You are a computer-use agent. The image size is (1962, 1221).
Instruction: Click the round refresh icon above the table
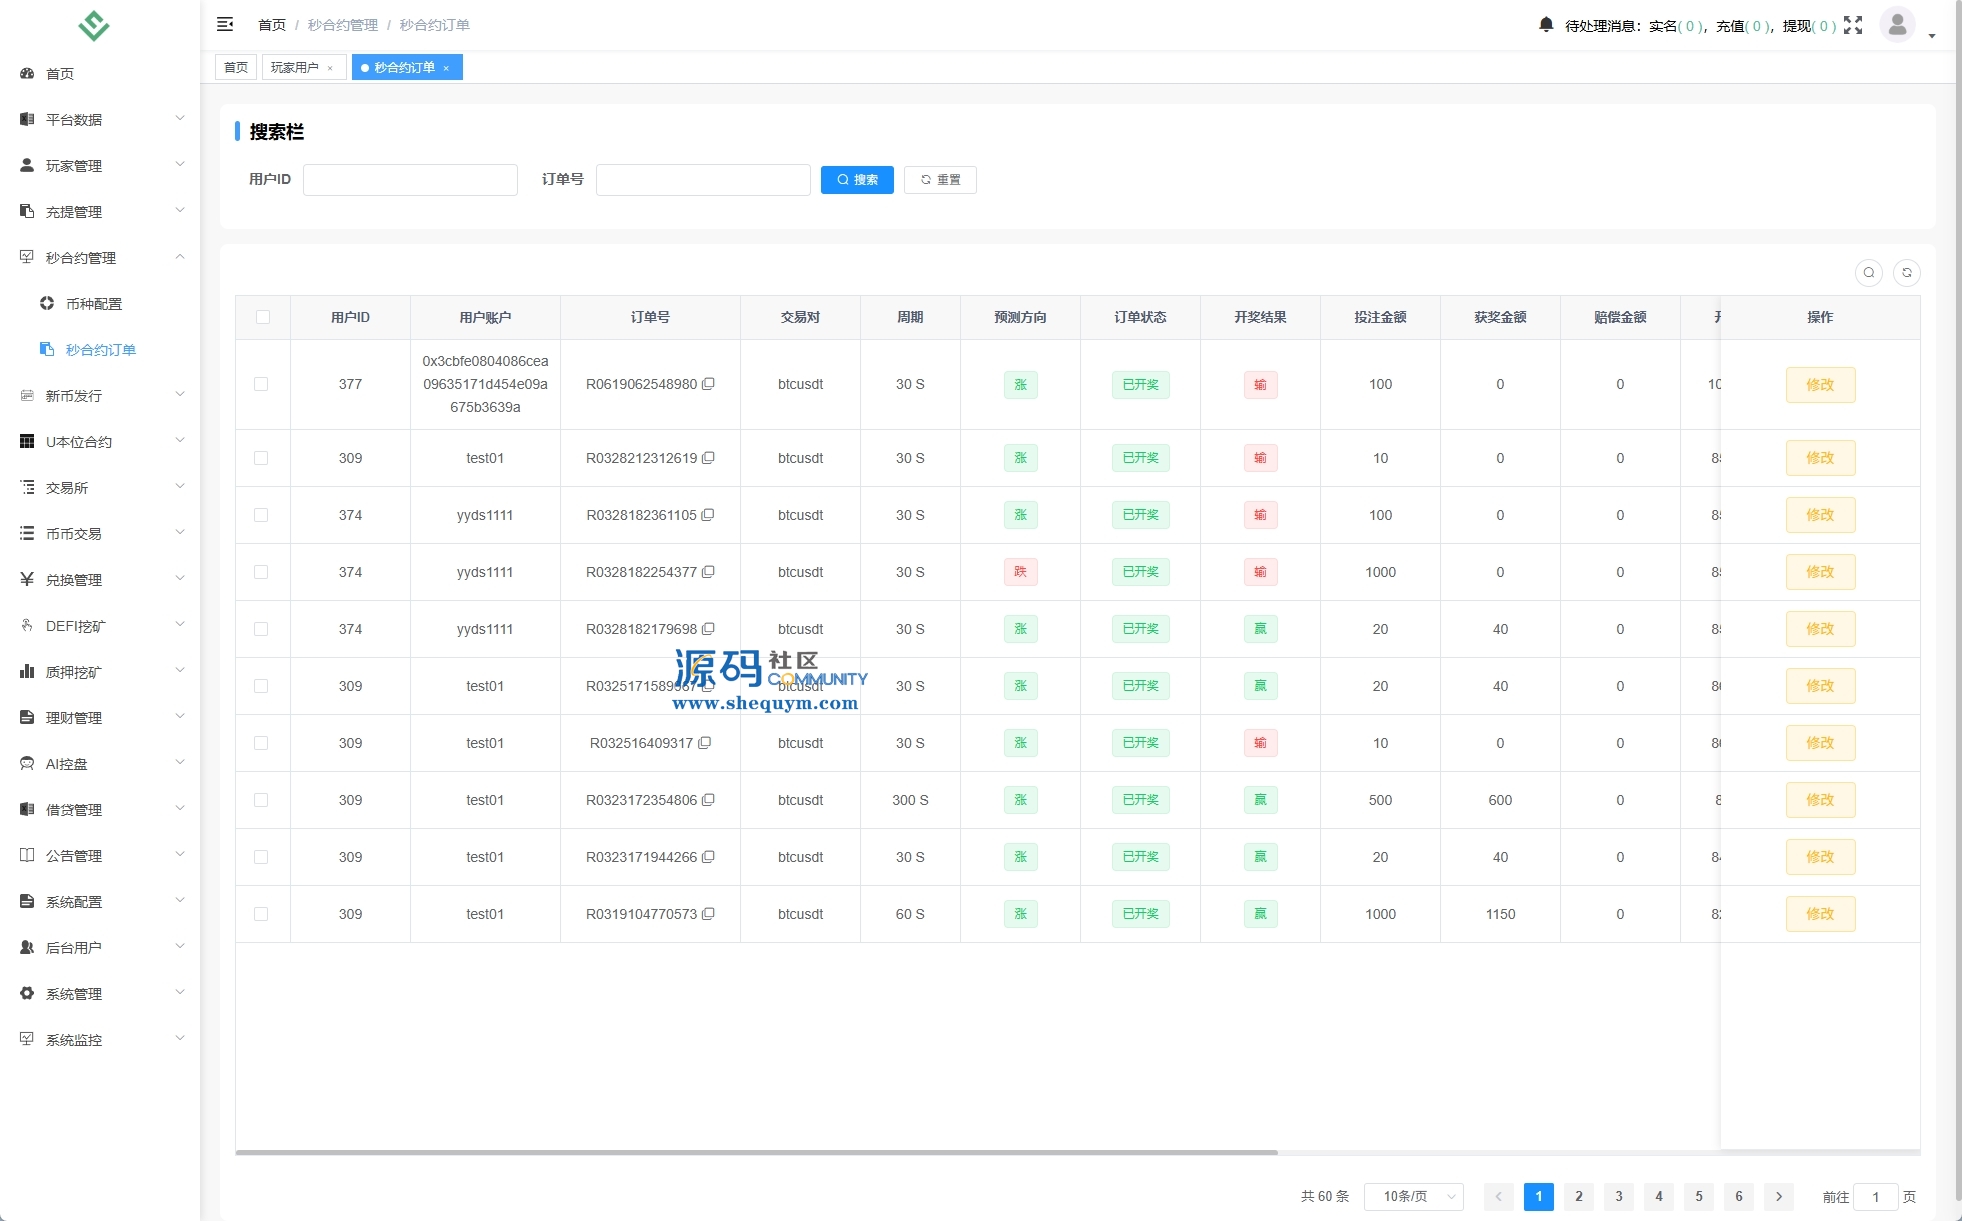tap(1907, 273)
